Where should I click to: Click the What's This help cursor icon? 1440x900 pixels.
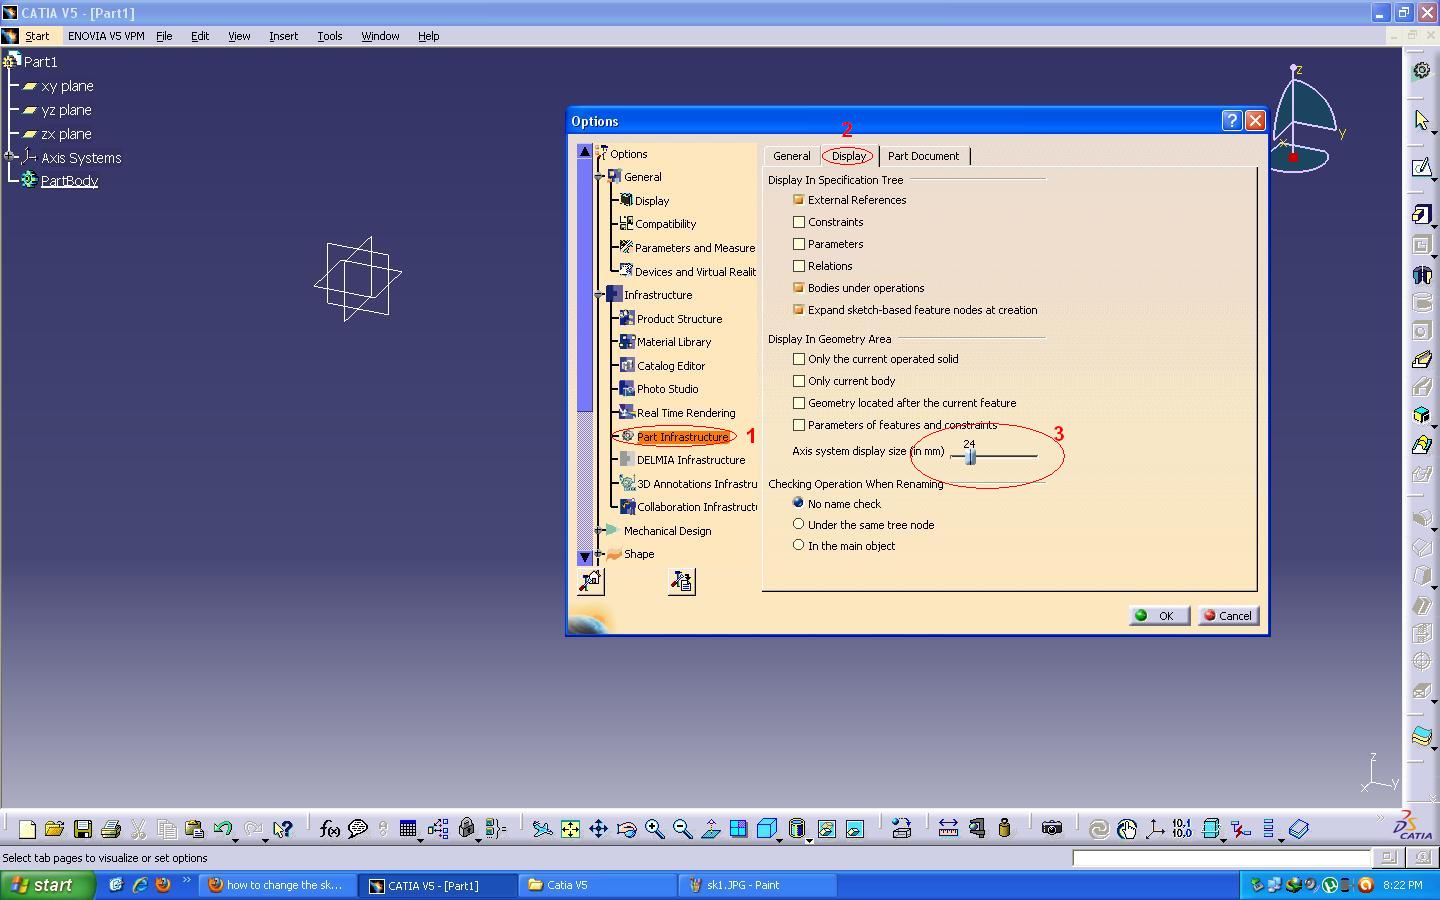pos(283,828)
